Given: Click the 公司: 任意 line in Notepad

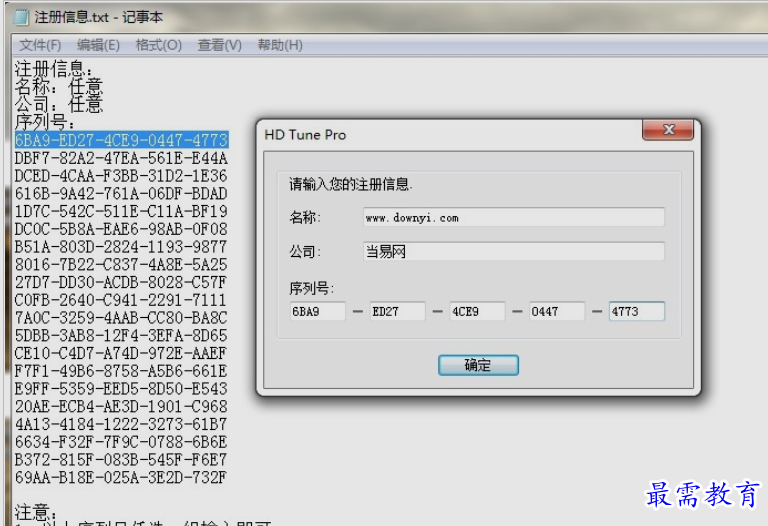Looking at the screenshot, I should [x=59, y=104].
